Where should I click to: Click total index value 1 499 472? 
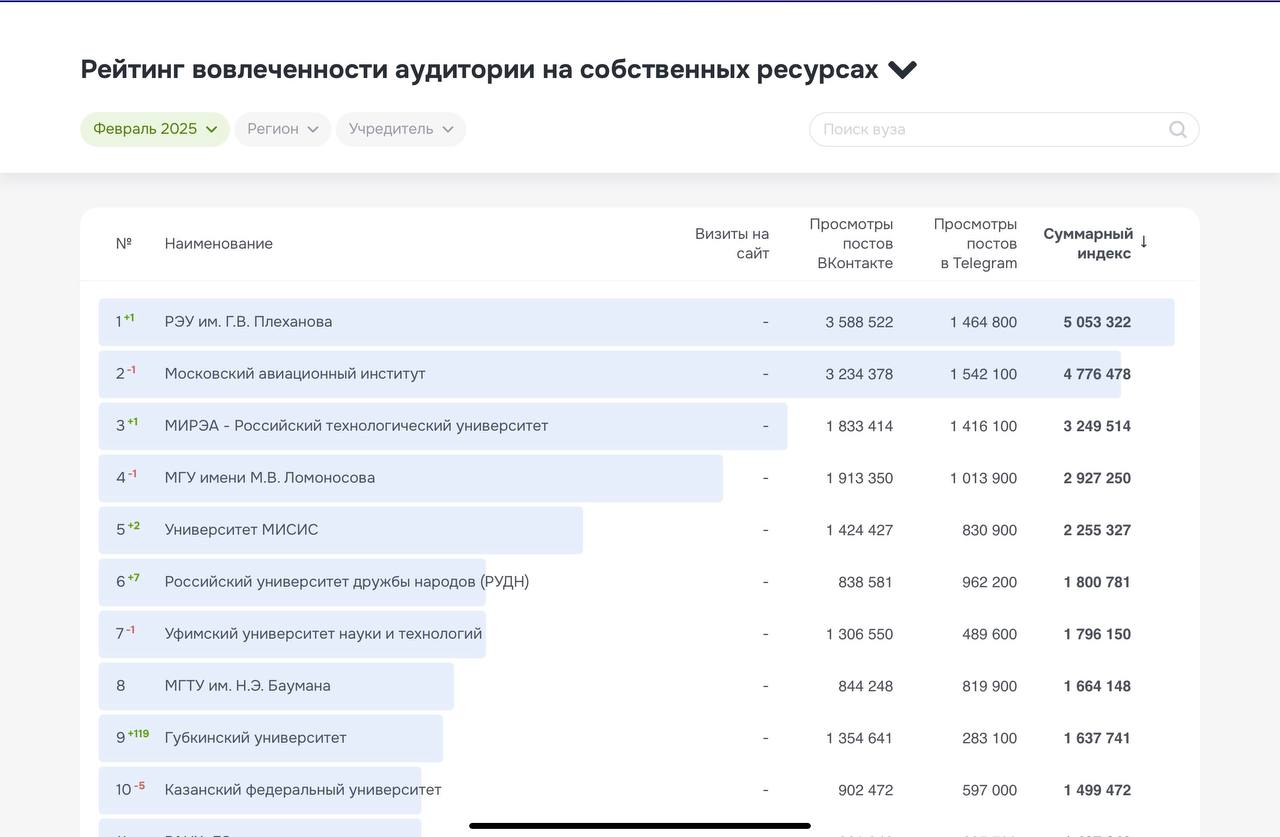point(1097,790)
